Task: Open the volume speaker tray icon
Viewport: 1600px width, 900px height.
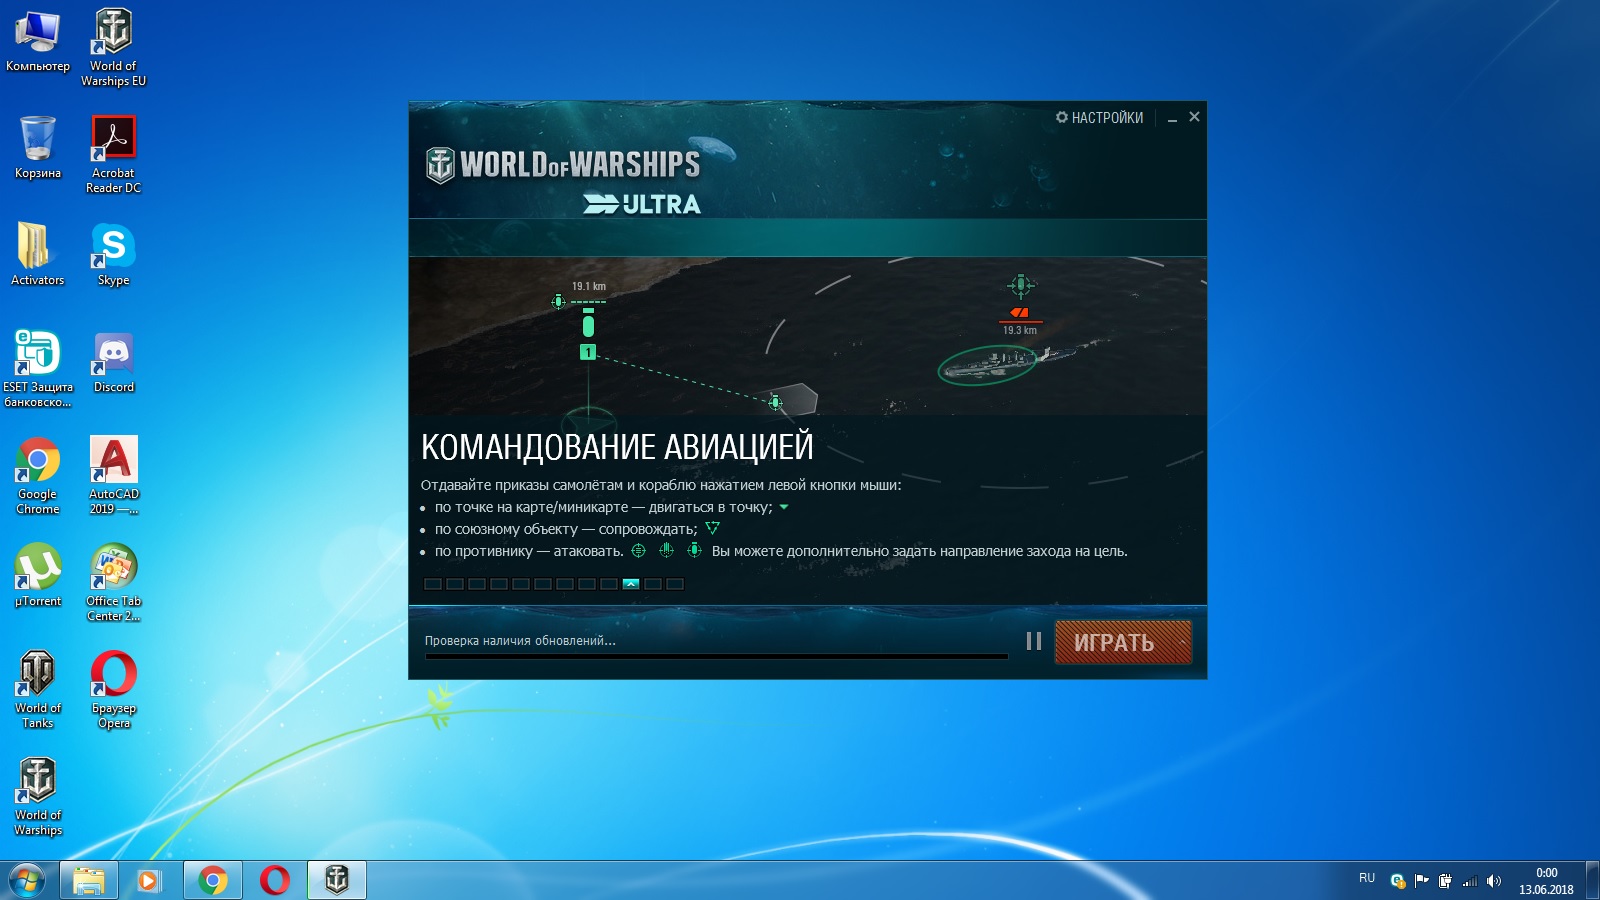Action: pyautogui.click(x=1493, y=881)
